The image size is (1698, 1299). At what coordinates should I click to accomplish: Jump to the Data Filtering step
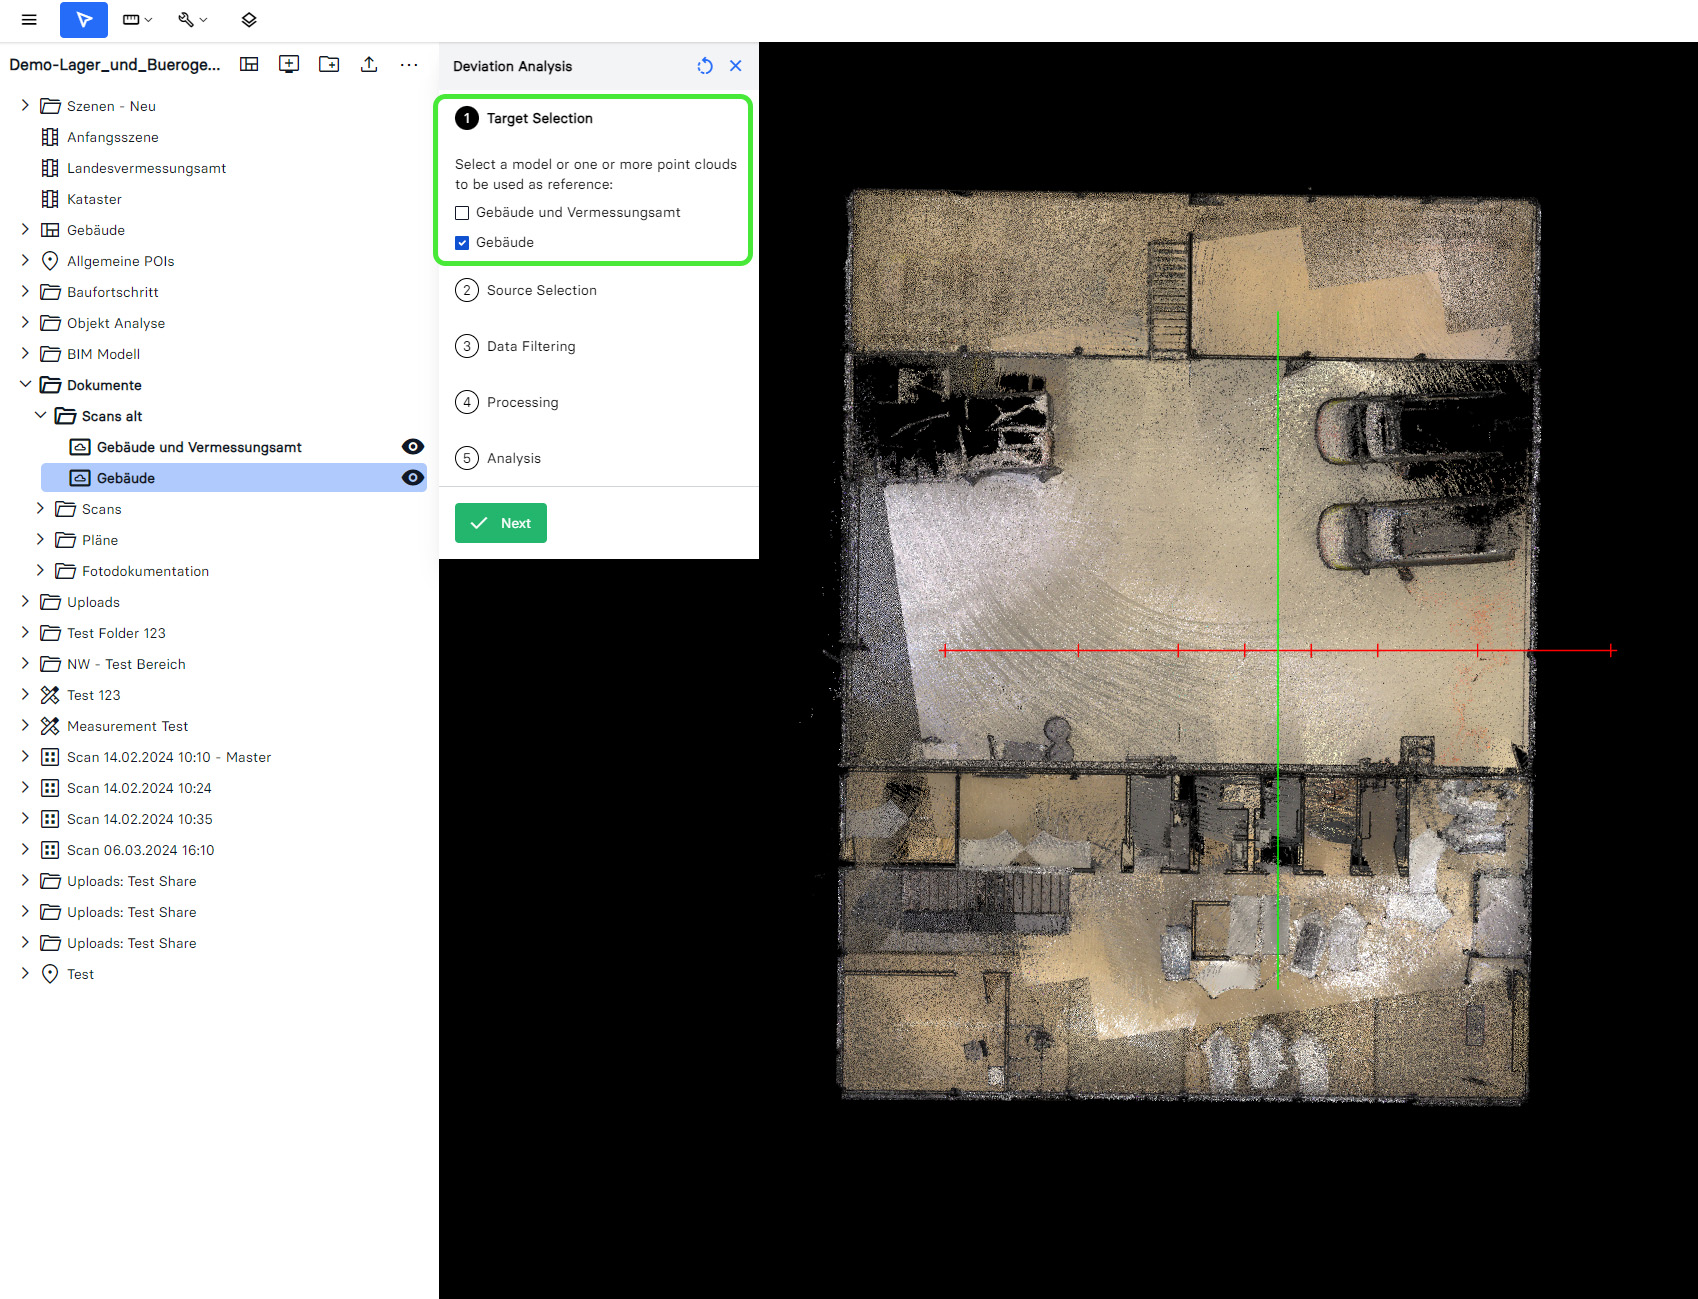530,346
